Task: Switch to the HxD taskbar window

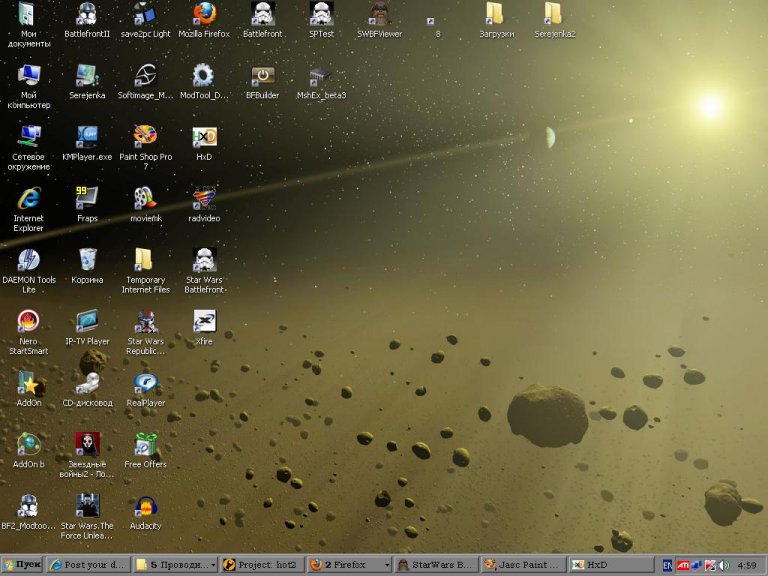Action: pyautogui.click(x=611, y=565)
